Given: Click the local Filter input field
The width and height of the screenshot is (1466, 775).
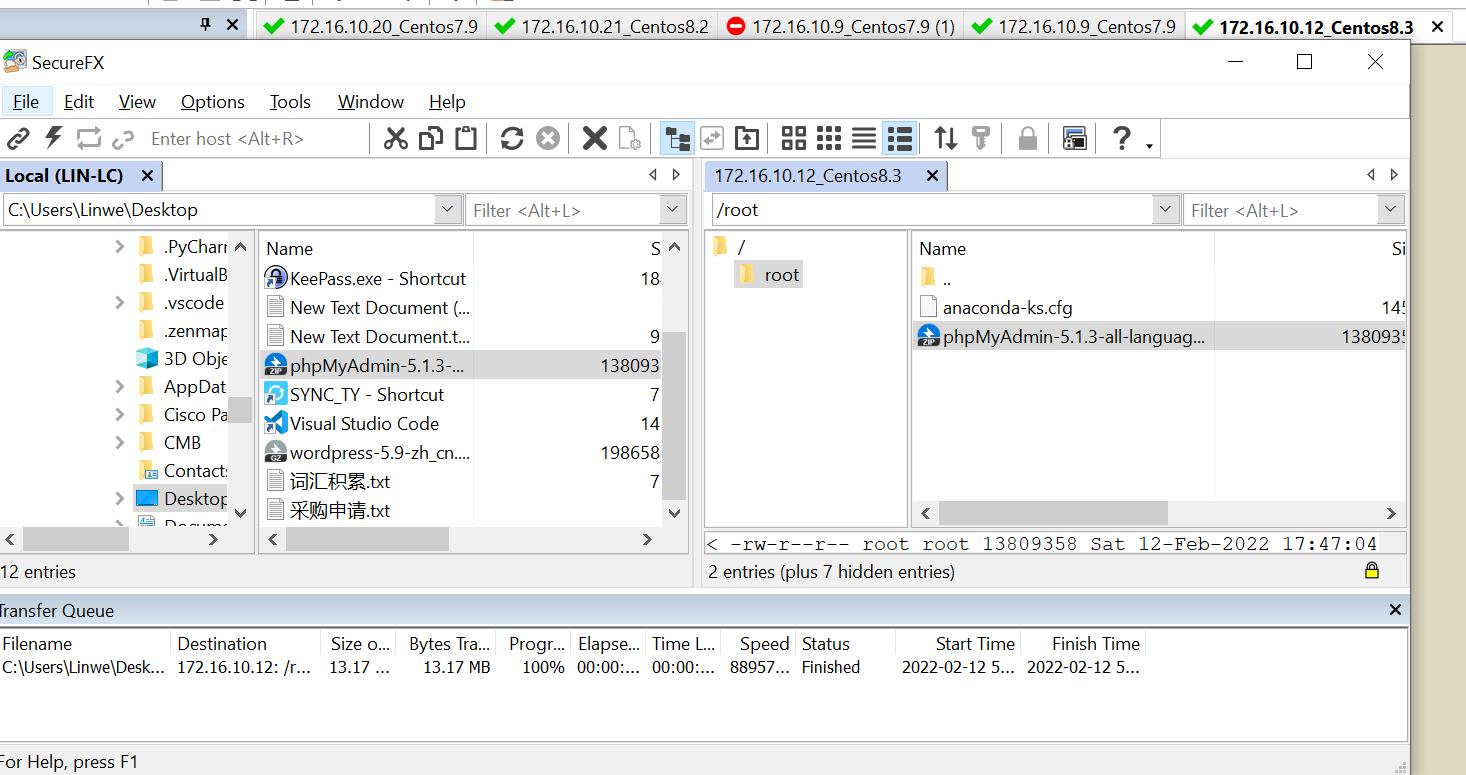Looking at the screenshot, I should pyautogui.click(x=563, y=210).
